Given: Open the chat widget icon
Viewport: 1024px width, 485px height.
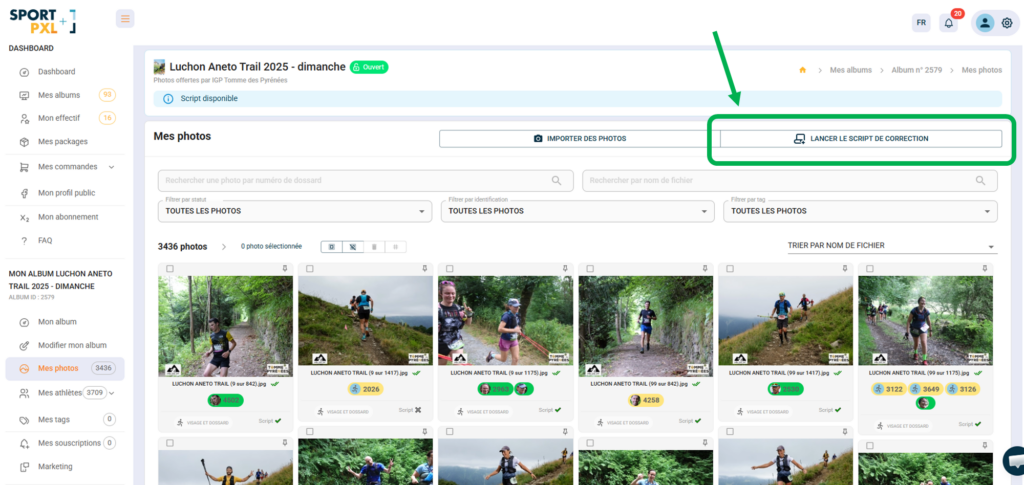Looking at the screenshot, I should [x=1013, y=461].
